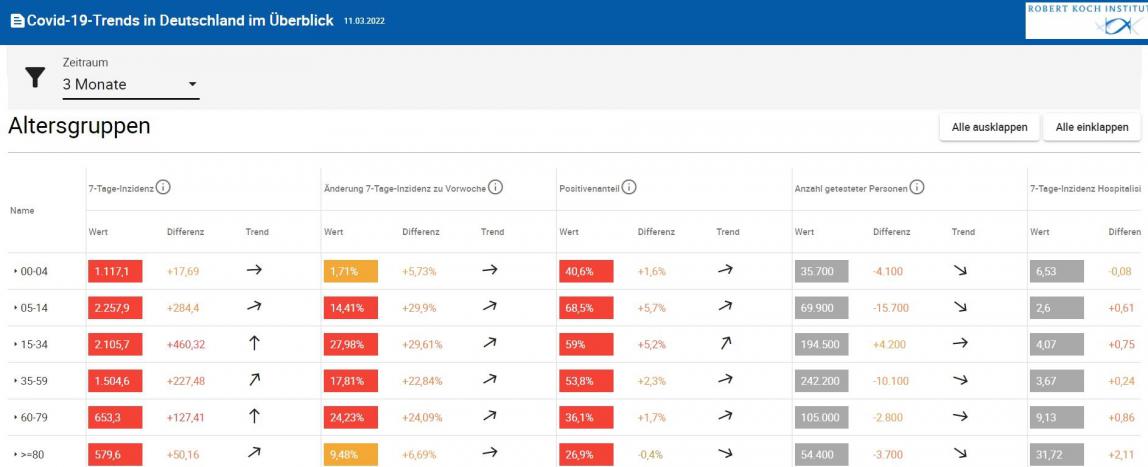Image resolution: width=1148 pixels, height=467 pixels.
Task: Click the Name column header
Action: coord(20,211)
